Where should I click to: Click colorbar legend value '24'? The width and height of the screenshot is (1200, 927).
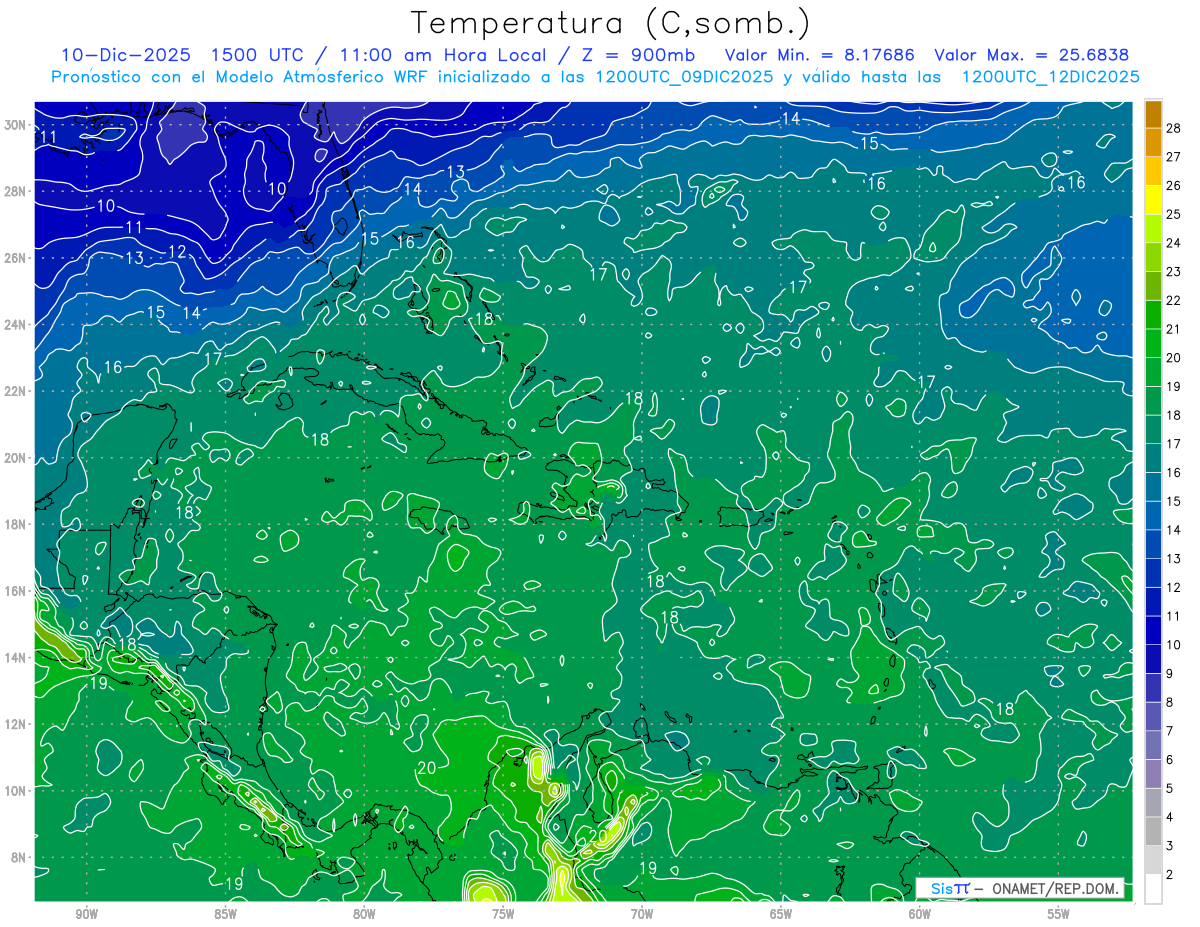(1173, 242)
